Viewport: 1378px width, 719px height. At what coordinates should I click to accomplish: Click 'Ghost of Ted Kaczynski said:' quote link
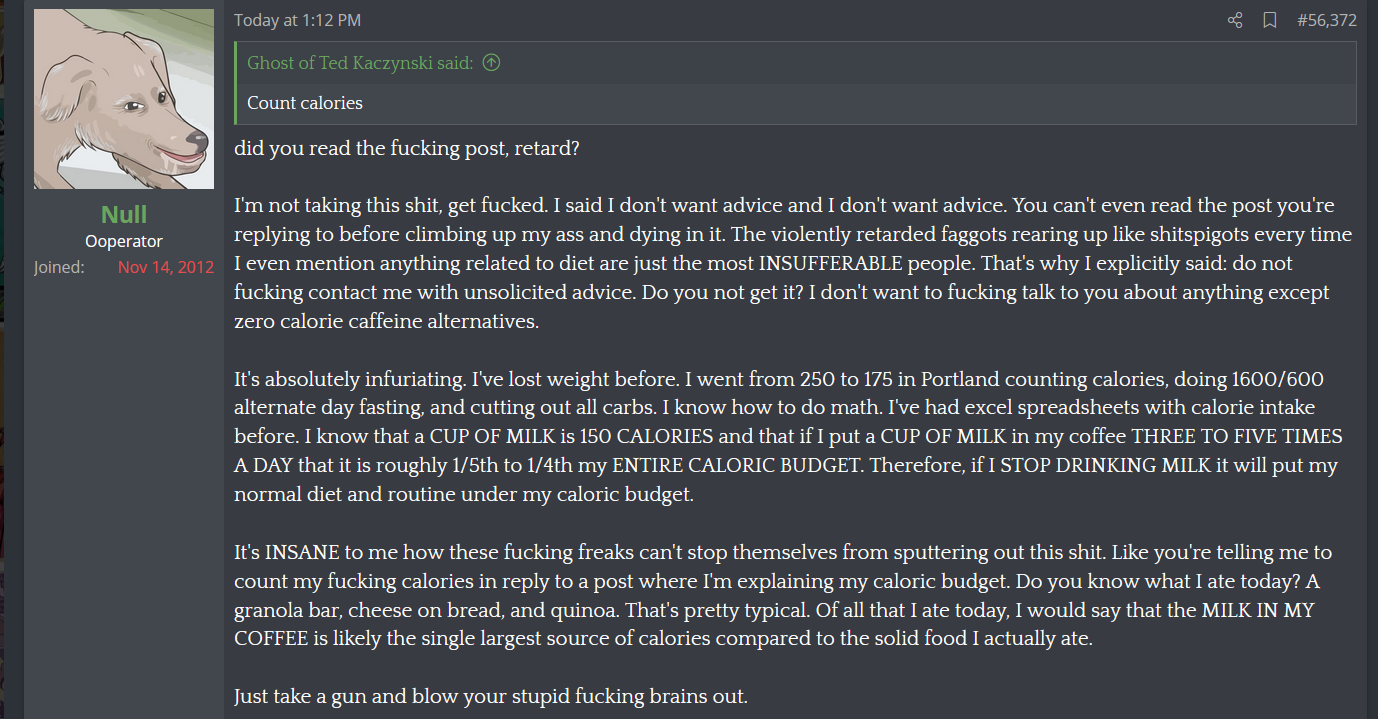pos(360,63)
